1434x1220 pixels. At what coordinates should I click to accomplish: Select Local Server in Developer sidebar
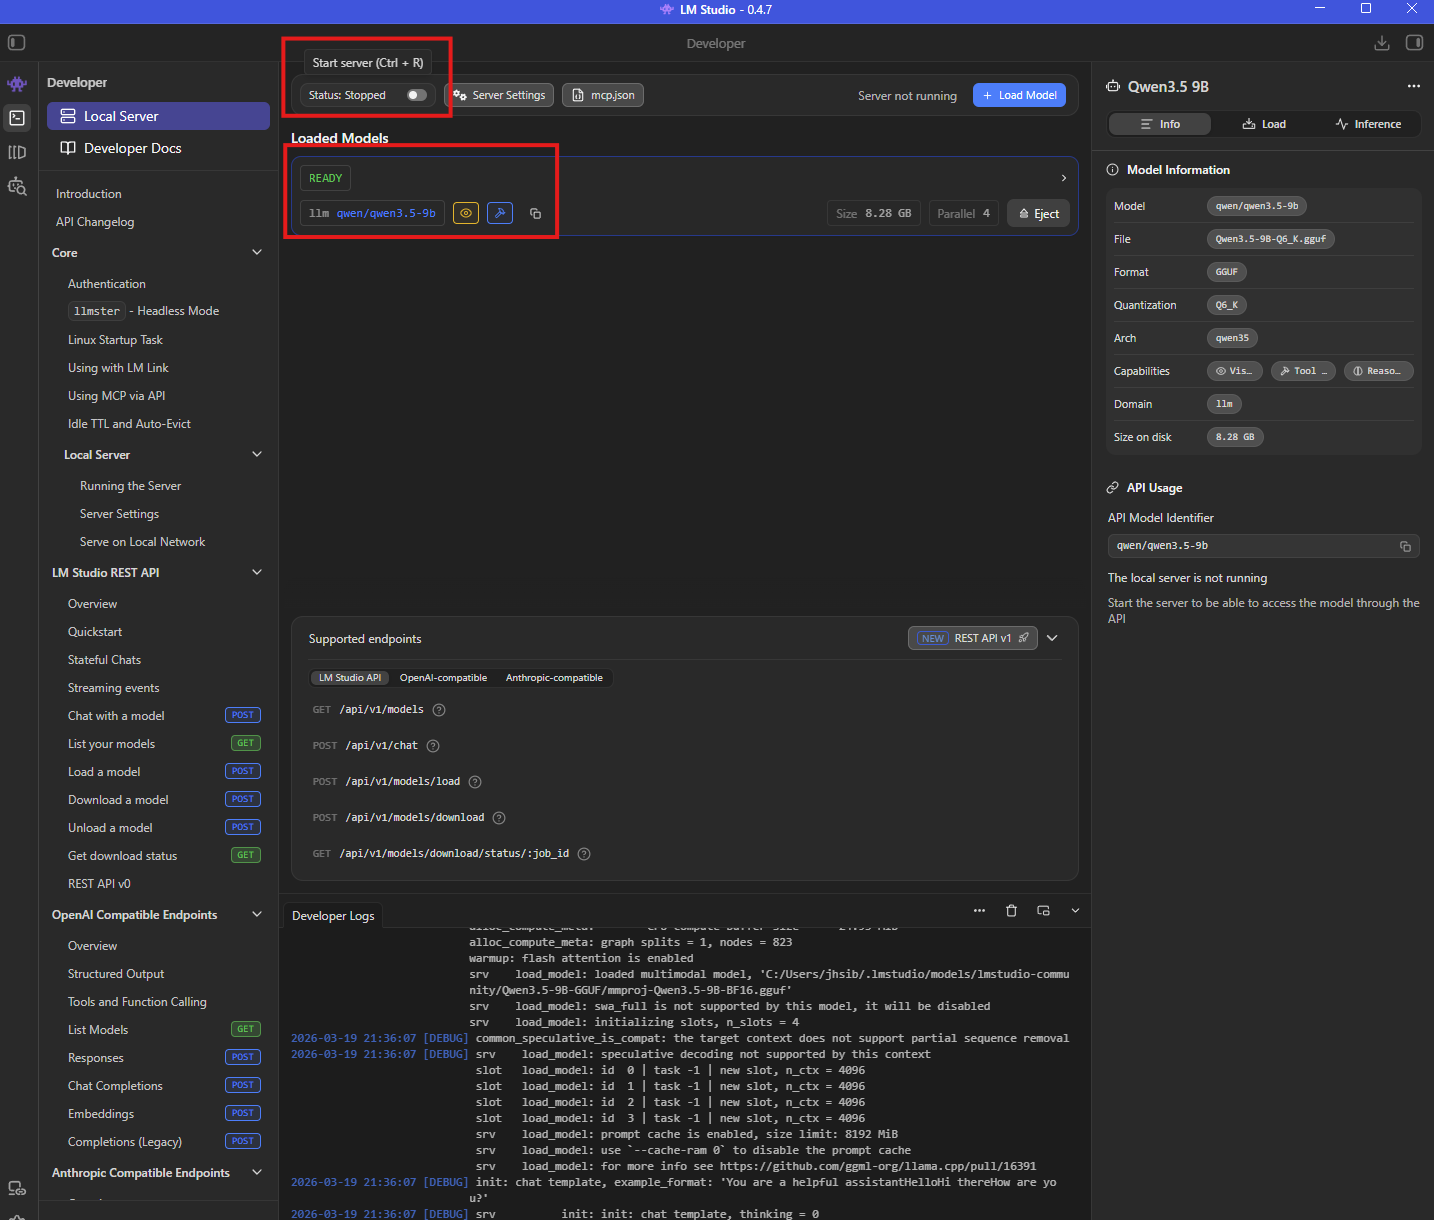(158, 116)
